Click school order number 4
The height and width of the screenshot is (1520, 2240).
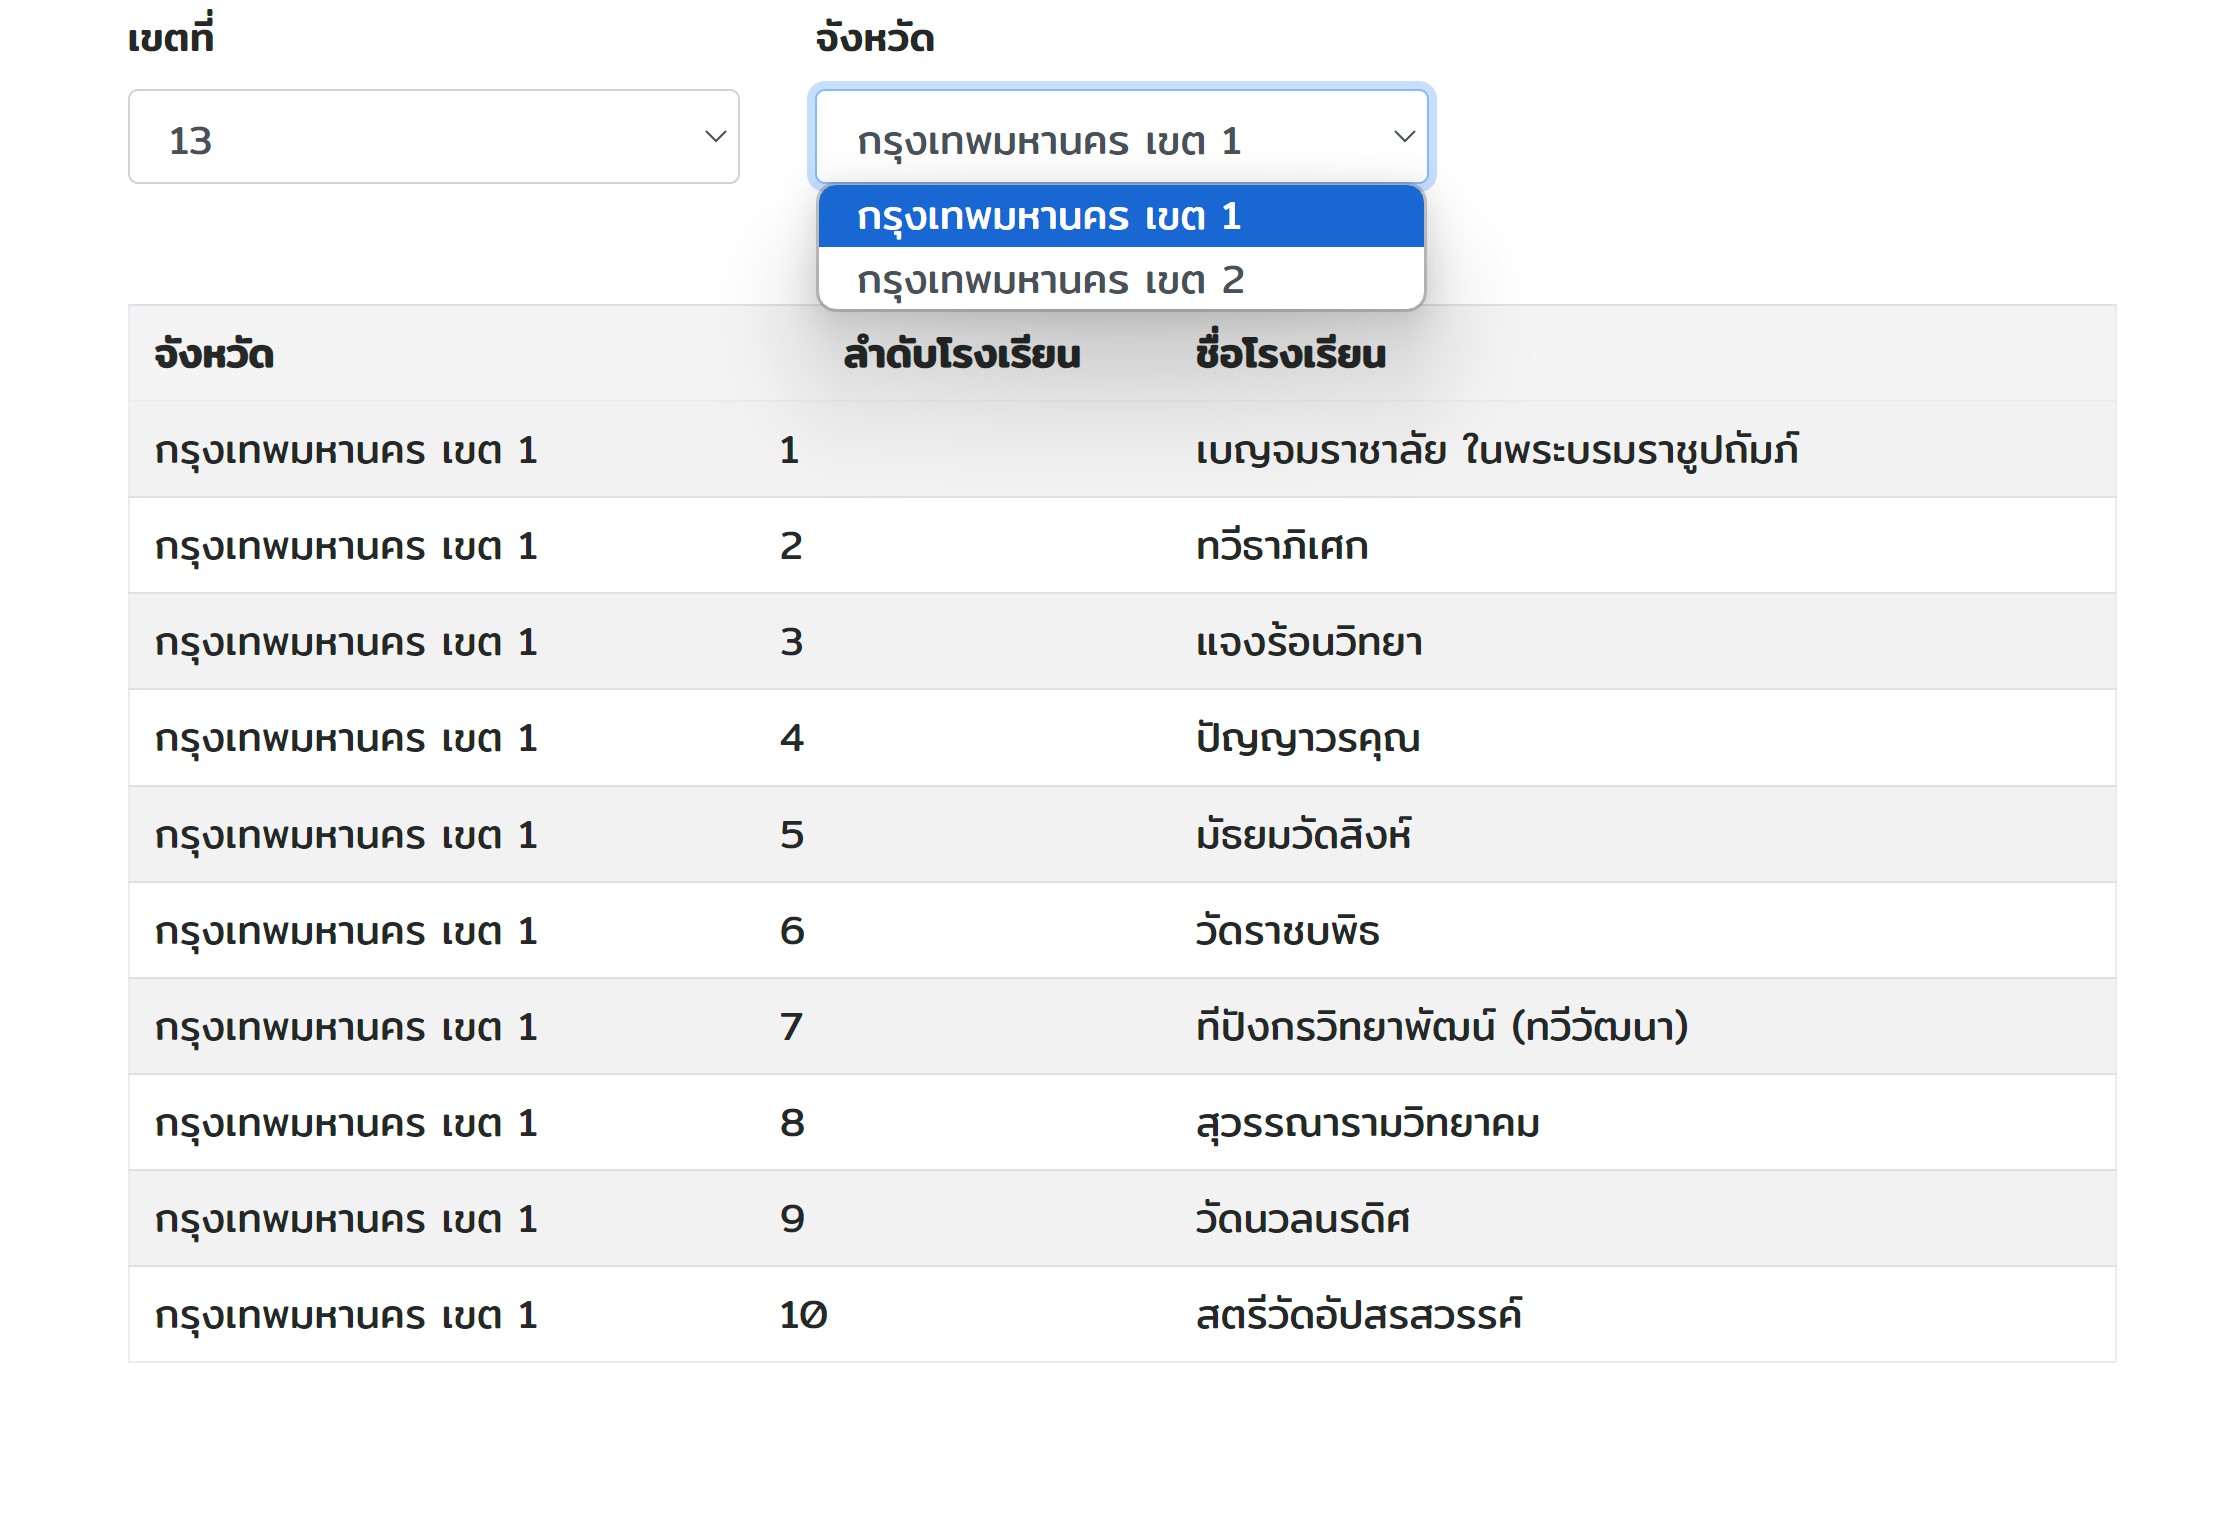pyautogui.click(x=792, y=738)
